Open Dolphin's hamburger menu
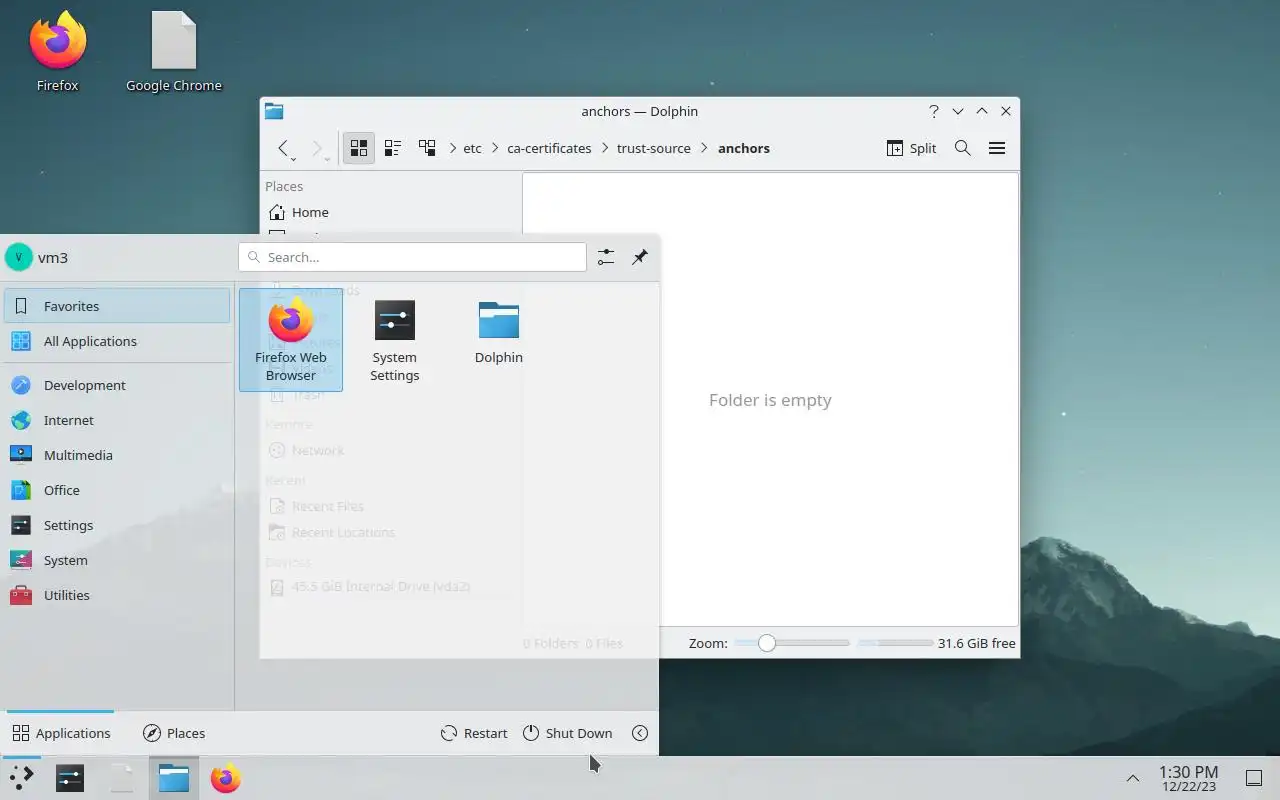The image size is (1280, 800). tap(996, 148)
